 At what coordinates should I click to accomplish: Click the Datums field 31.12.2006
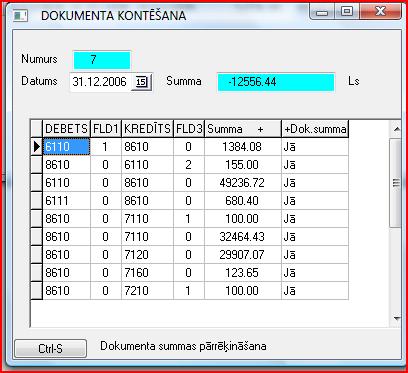point(100,82)
